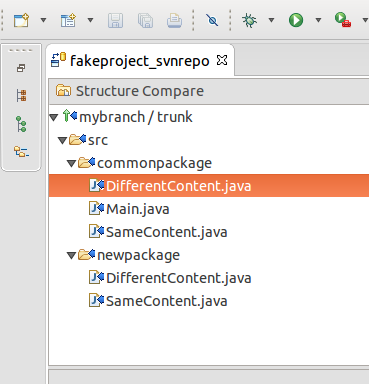Viewport: 369px width, 384px height.
Task: Open the Hierarchy view side icon
Action: [x=21, y=96]
